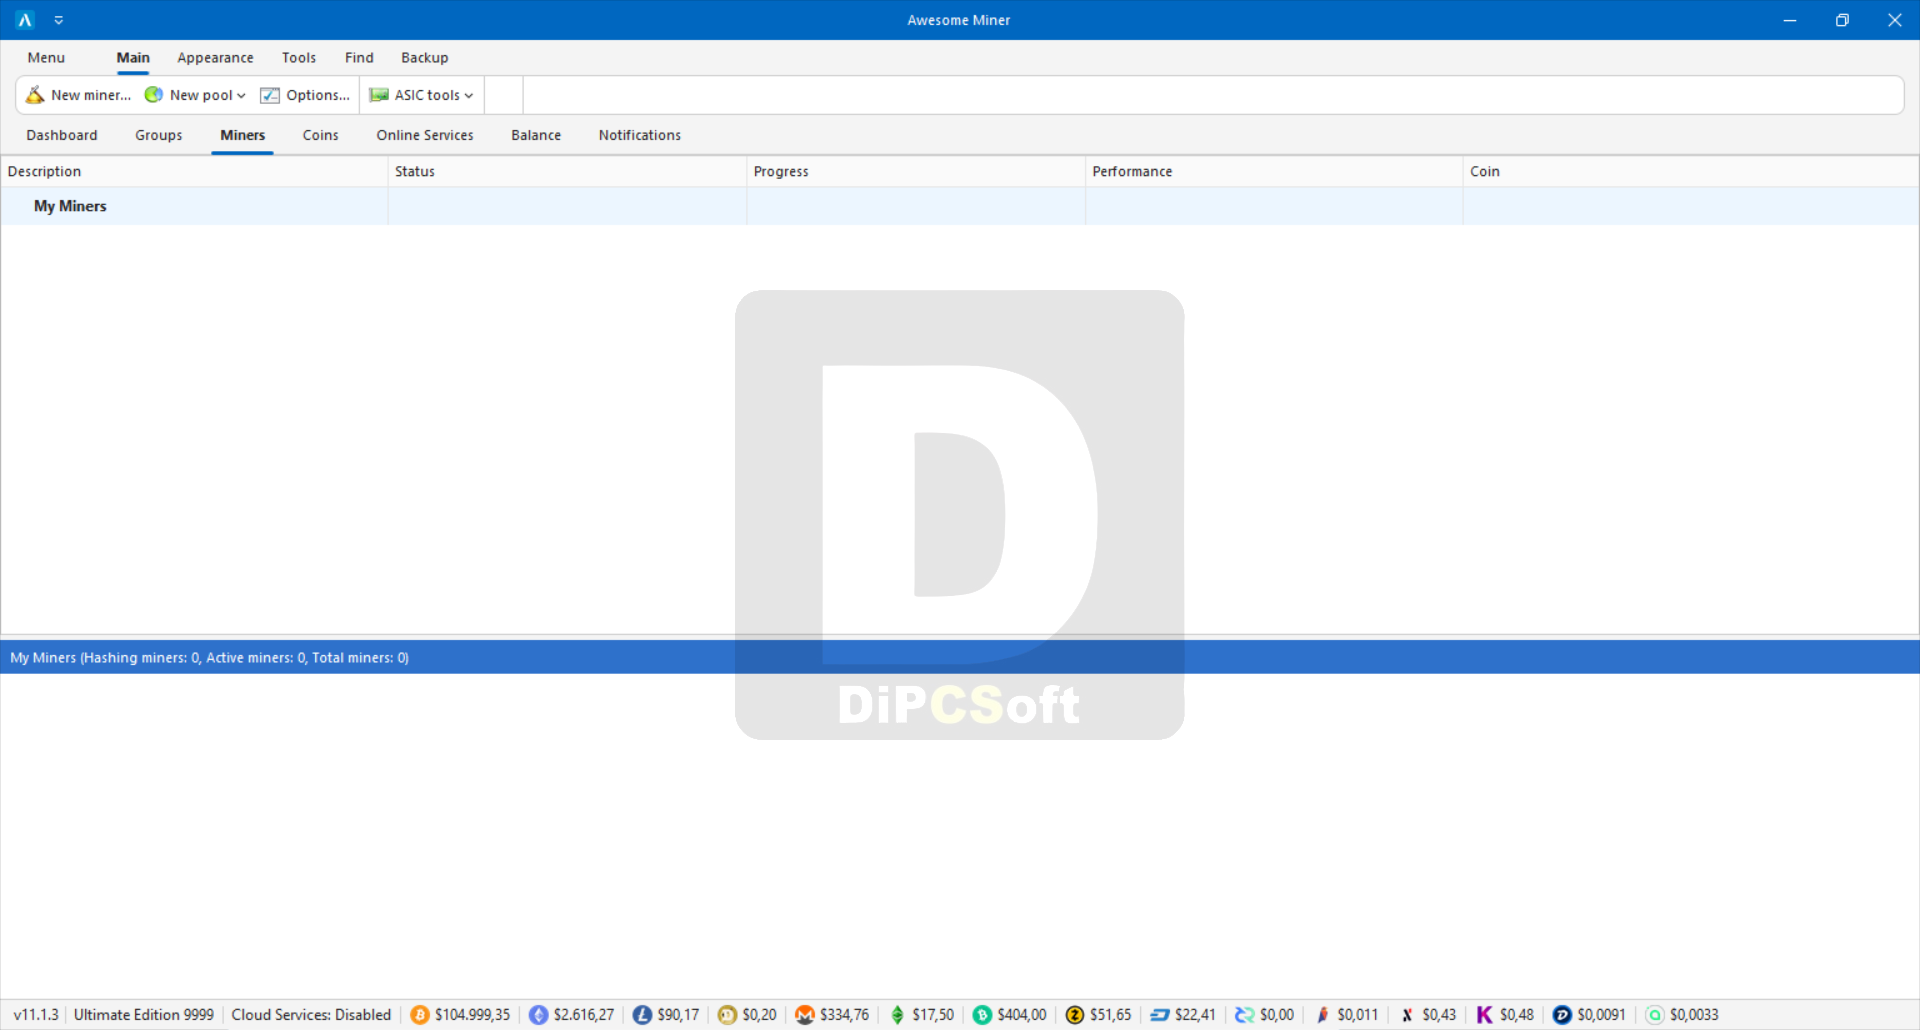Click the coin icon beside $0,0091
The height and width of the screenshot is (1030, 1920).
(x=1562, y=1015)
